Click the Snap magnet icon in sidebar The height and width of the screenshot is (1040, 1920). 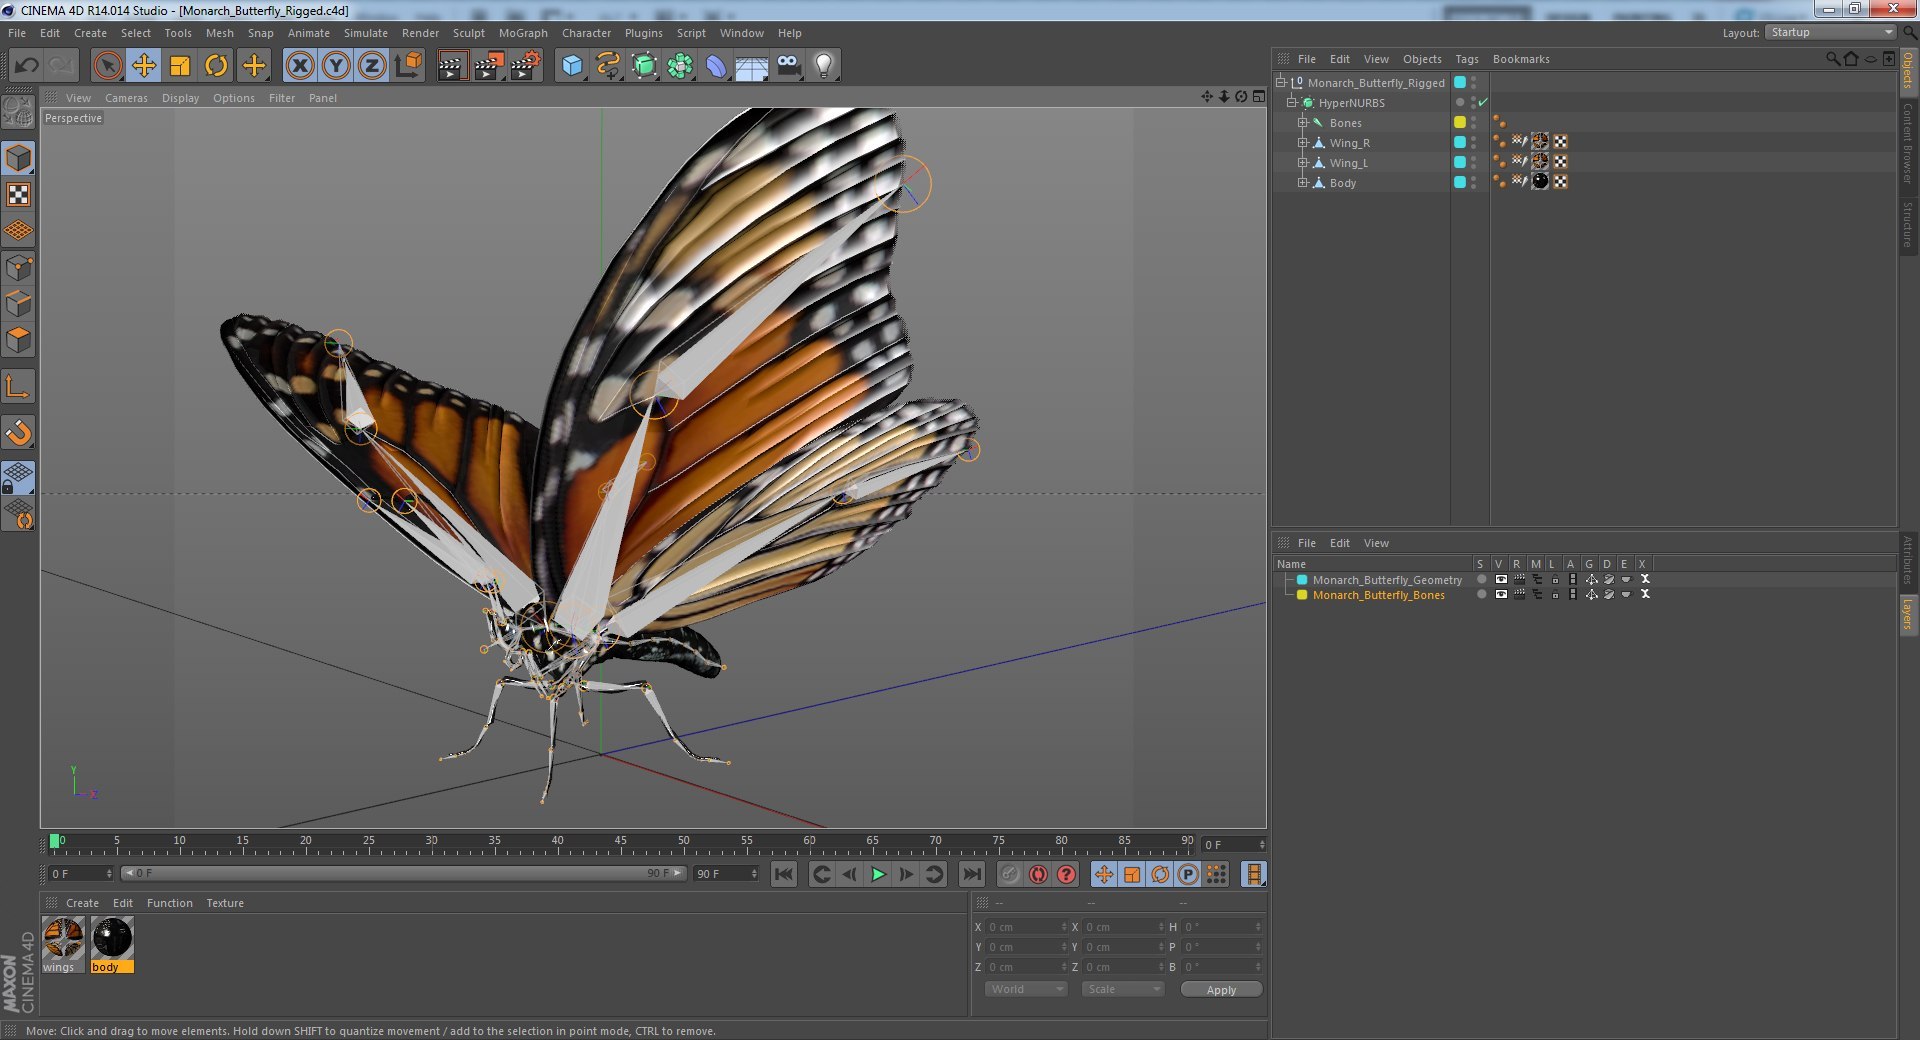[x=18, y=432]
